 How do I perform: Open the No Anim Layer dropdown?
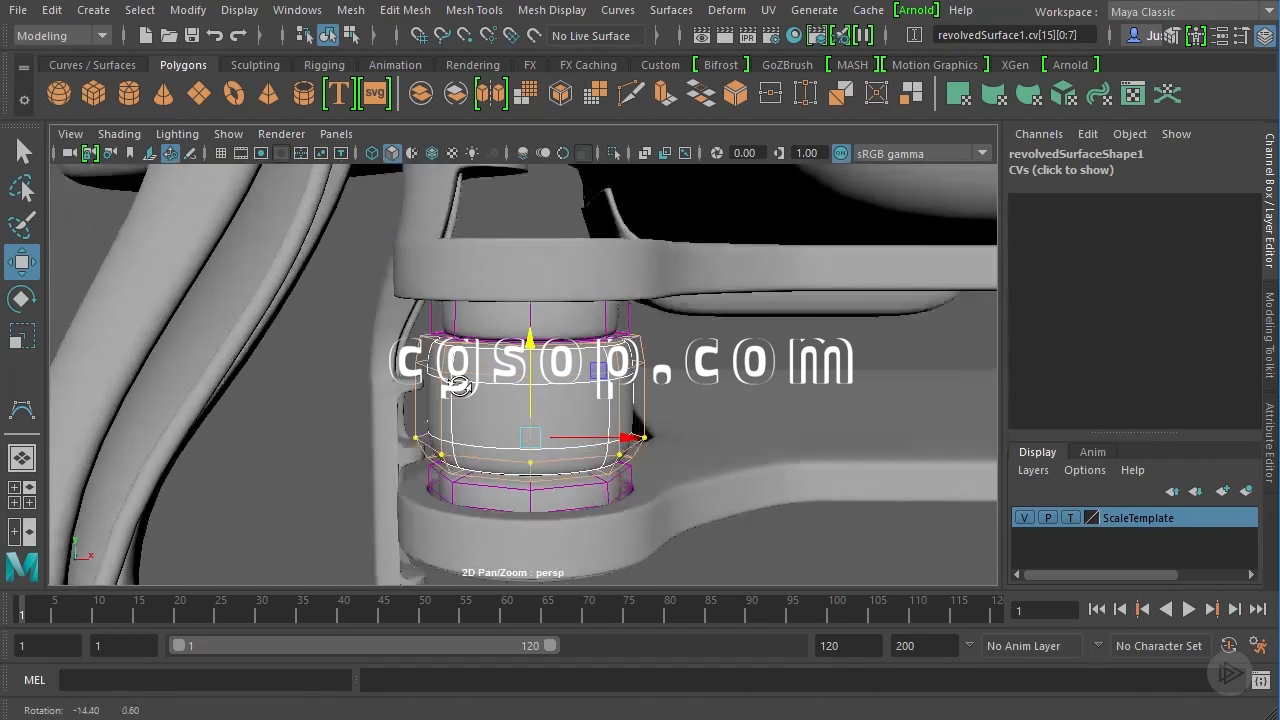pos(1042,646)
